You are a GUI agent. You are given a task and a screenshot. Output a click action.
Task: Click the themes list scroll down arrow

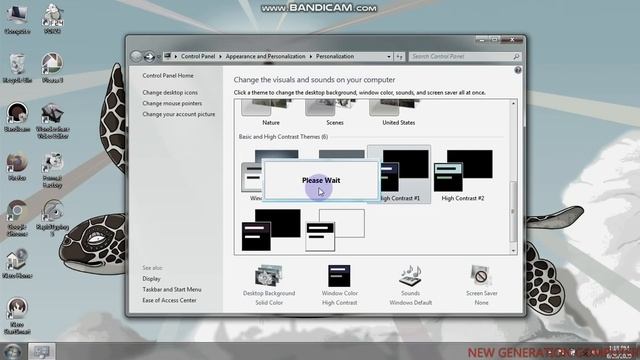(x=513, y=250)
